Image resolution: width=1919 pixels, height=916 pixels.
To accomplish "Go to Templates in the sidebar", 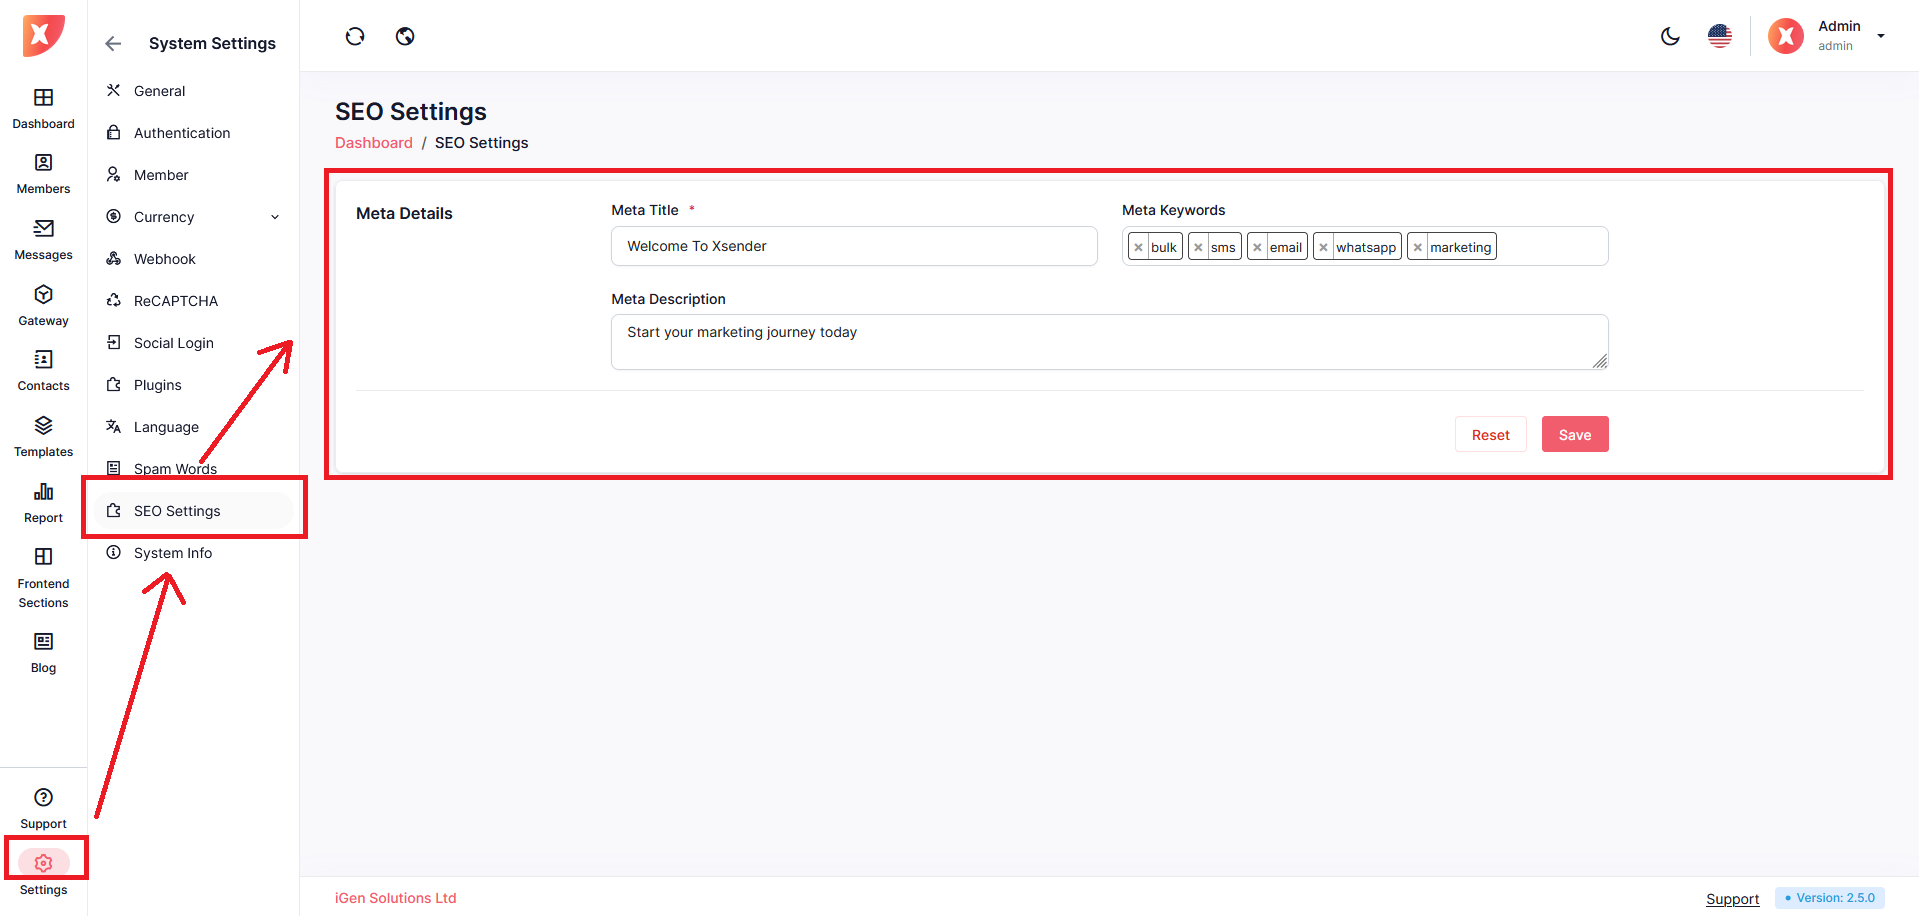I will [43, 427].
